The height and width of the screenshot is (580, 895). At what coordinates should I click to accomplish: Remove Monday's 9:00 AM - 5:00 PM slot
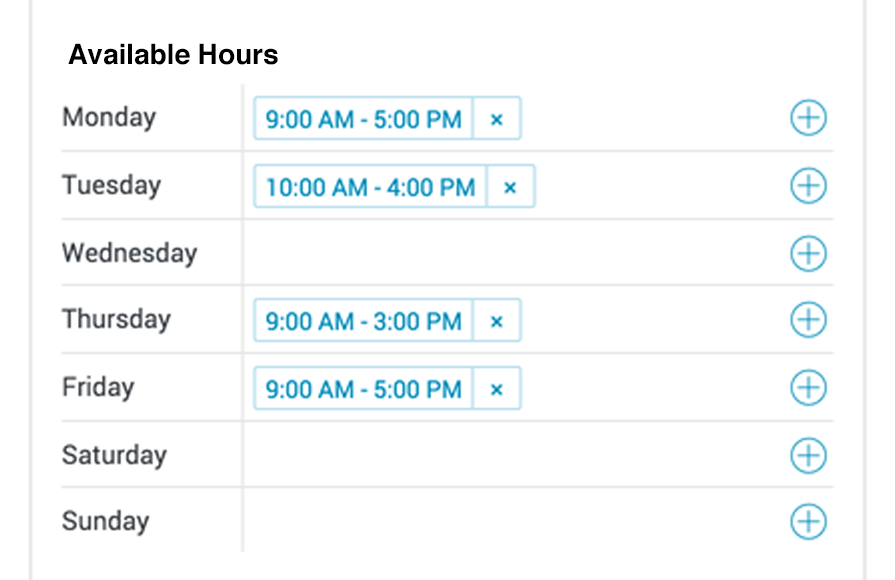pos(497,120)
